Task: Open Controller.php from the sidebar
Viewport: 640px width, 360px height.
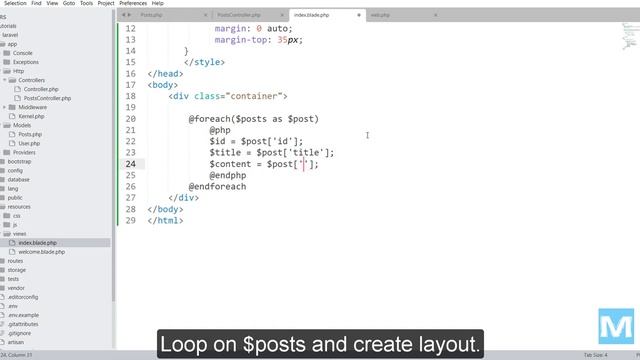Action: click(x=41, y=89)
